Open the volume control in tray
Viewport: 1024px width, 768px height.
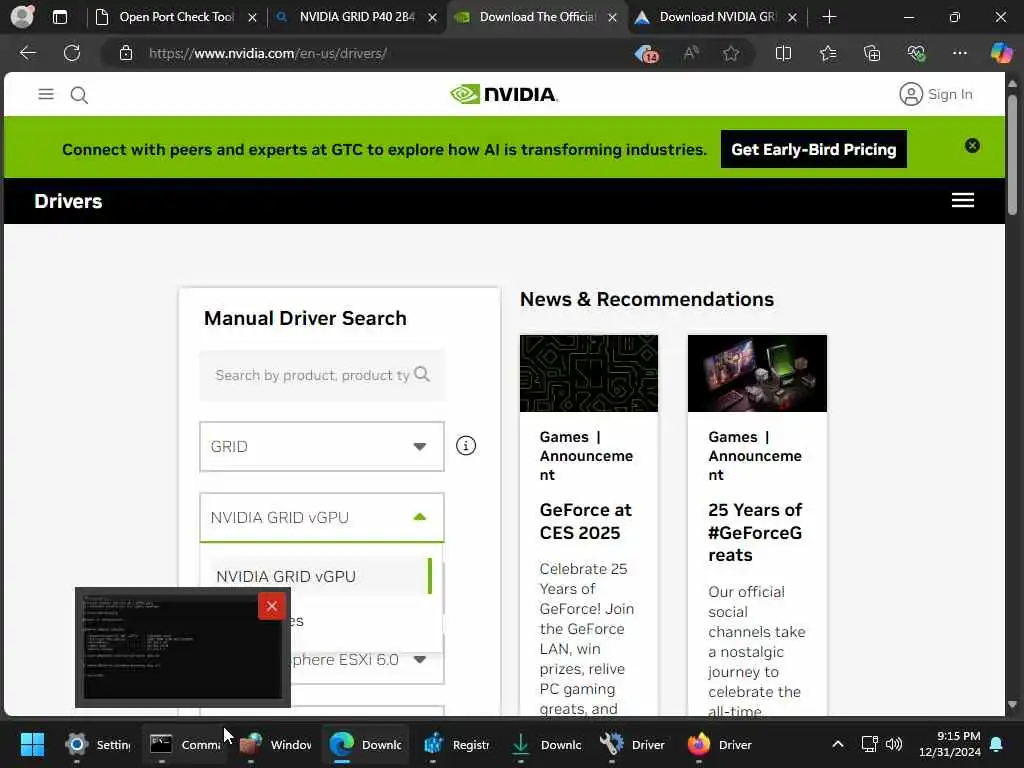click(894, 744)
